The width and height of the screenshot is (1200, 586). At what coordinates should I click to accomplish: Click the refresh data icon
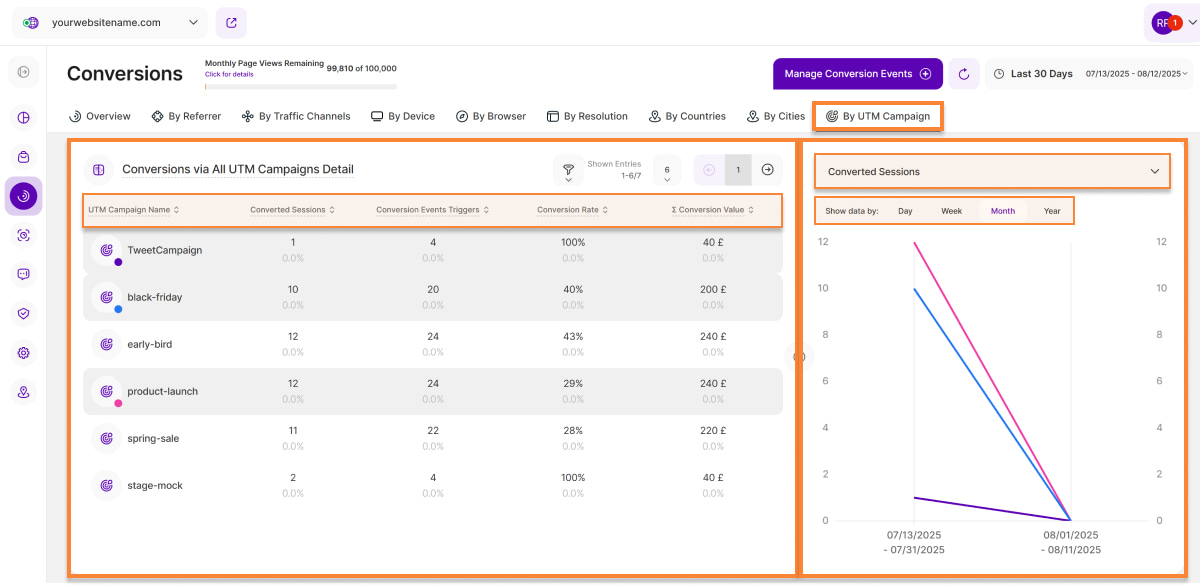tap(964, 74)
